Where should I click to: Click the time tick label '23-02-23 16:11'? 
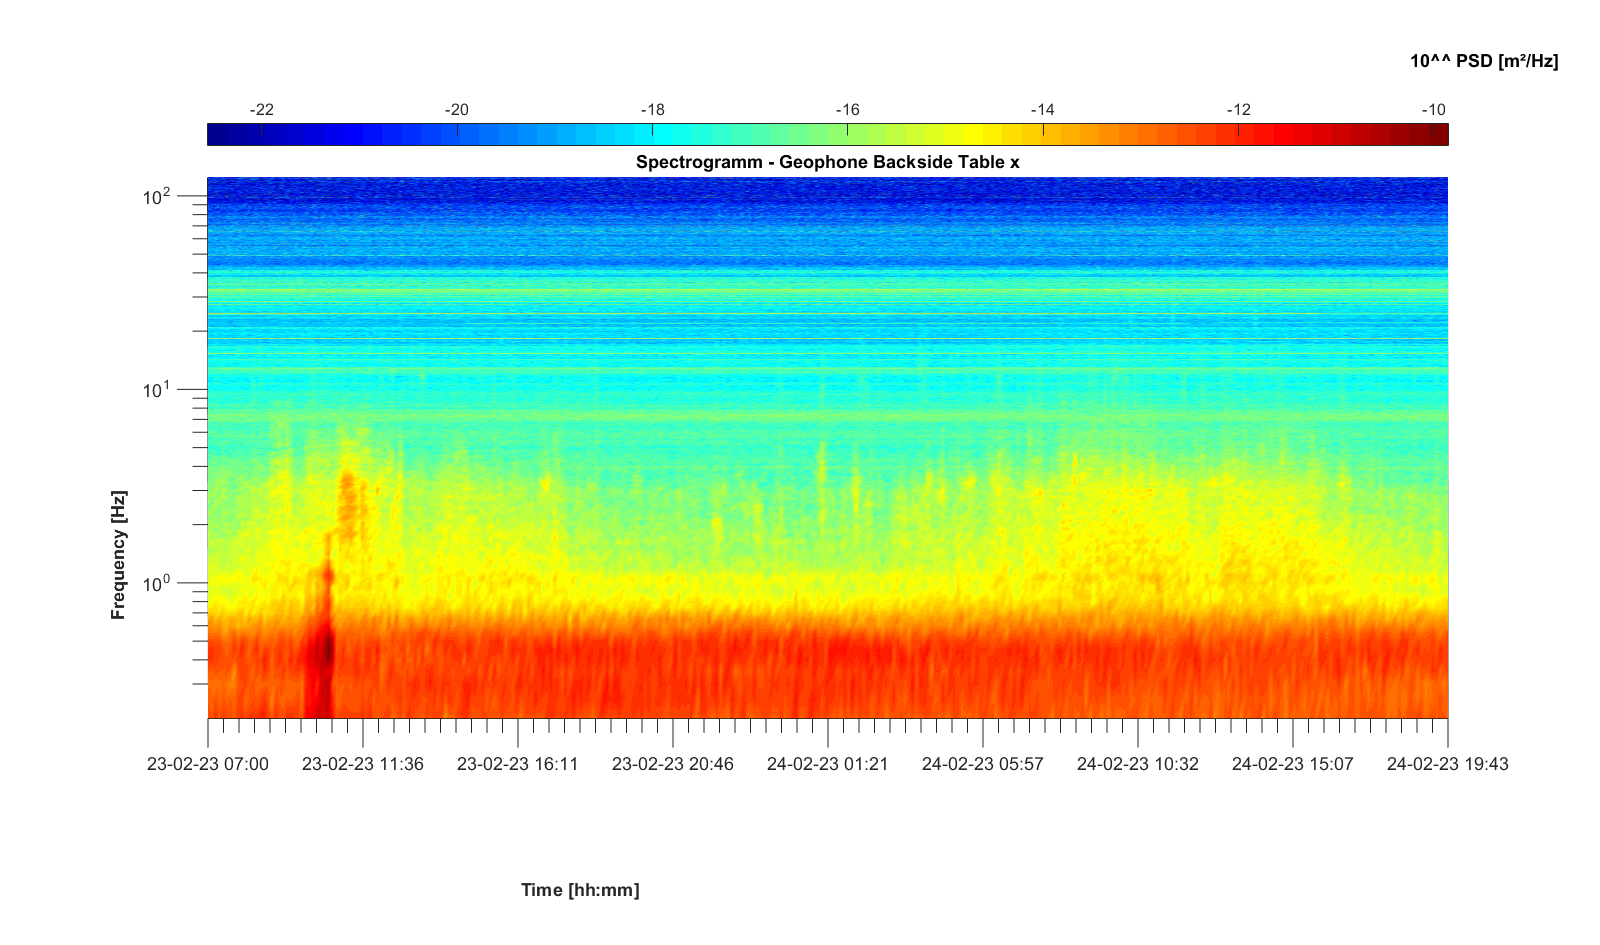[x=518, y=764]
